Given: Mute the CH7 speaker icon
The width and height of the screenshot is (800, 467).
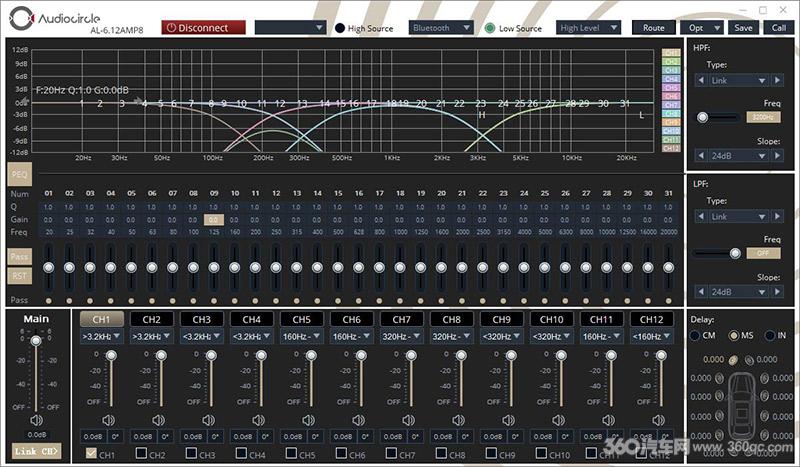Looking at the screenshot, I should click(x=408, y=420).
